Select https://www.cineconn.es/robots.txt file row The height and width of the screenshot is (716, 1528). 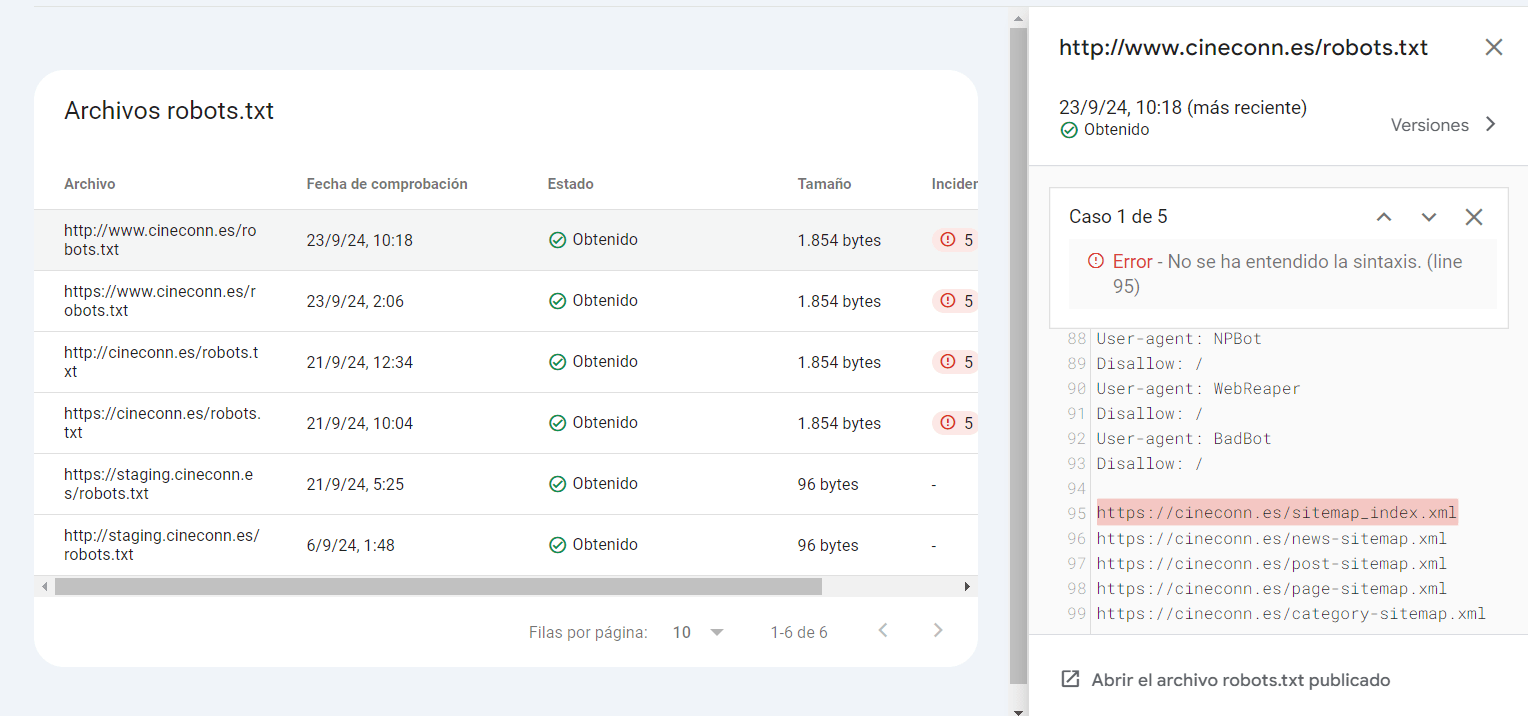pos(506,301)
